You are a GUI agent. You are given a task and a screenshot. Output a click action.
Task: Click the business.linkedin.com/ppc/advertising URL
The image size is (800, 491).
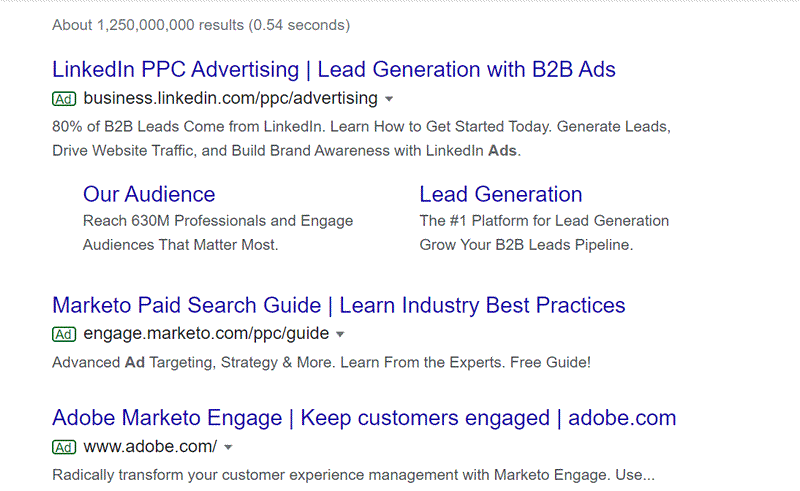click(x=231, y=98)
